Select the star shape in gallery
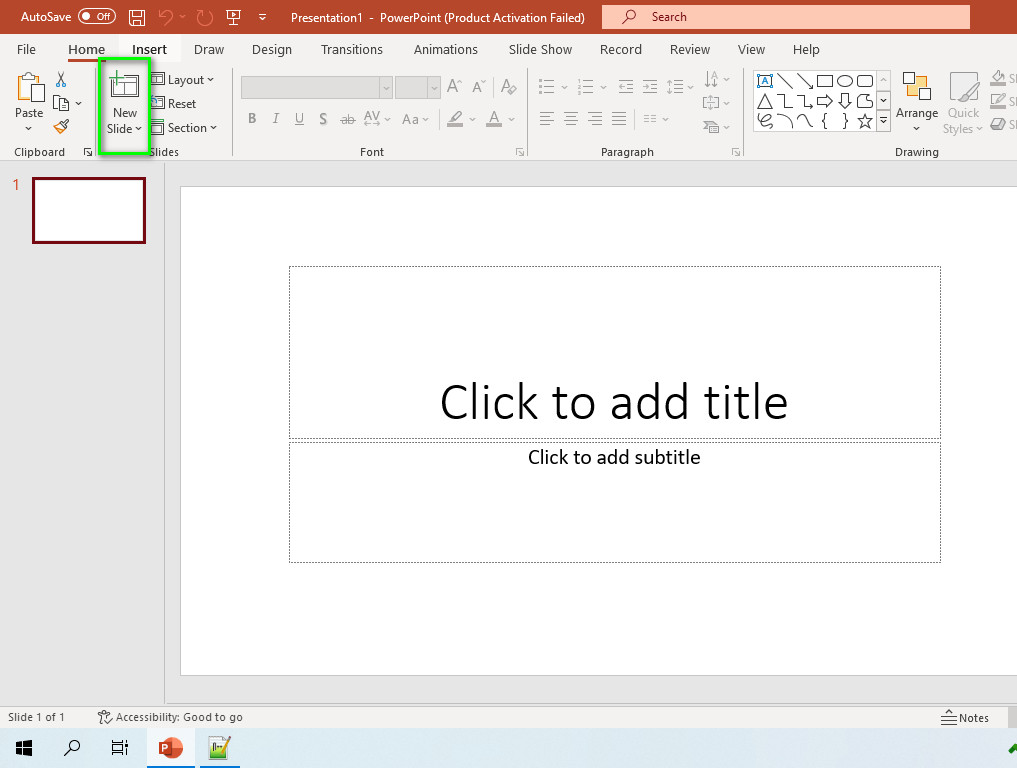Viewport: 1017px width, 768px height. click(865, 121)
